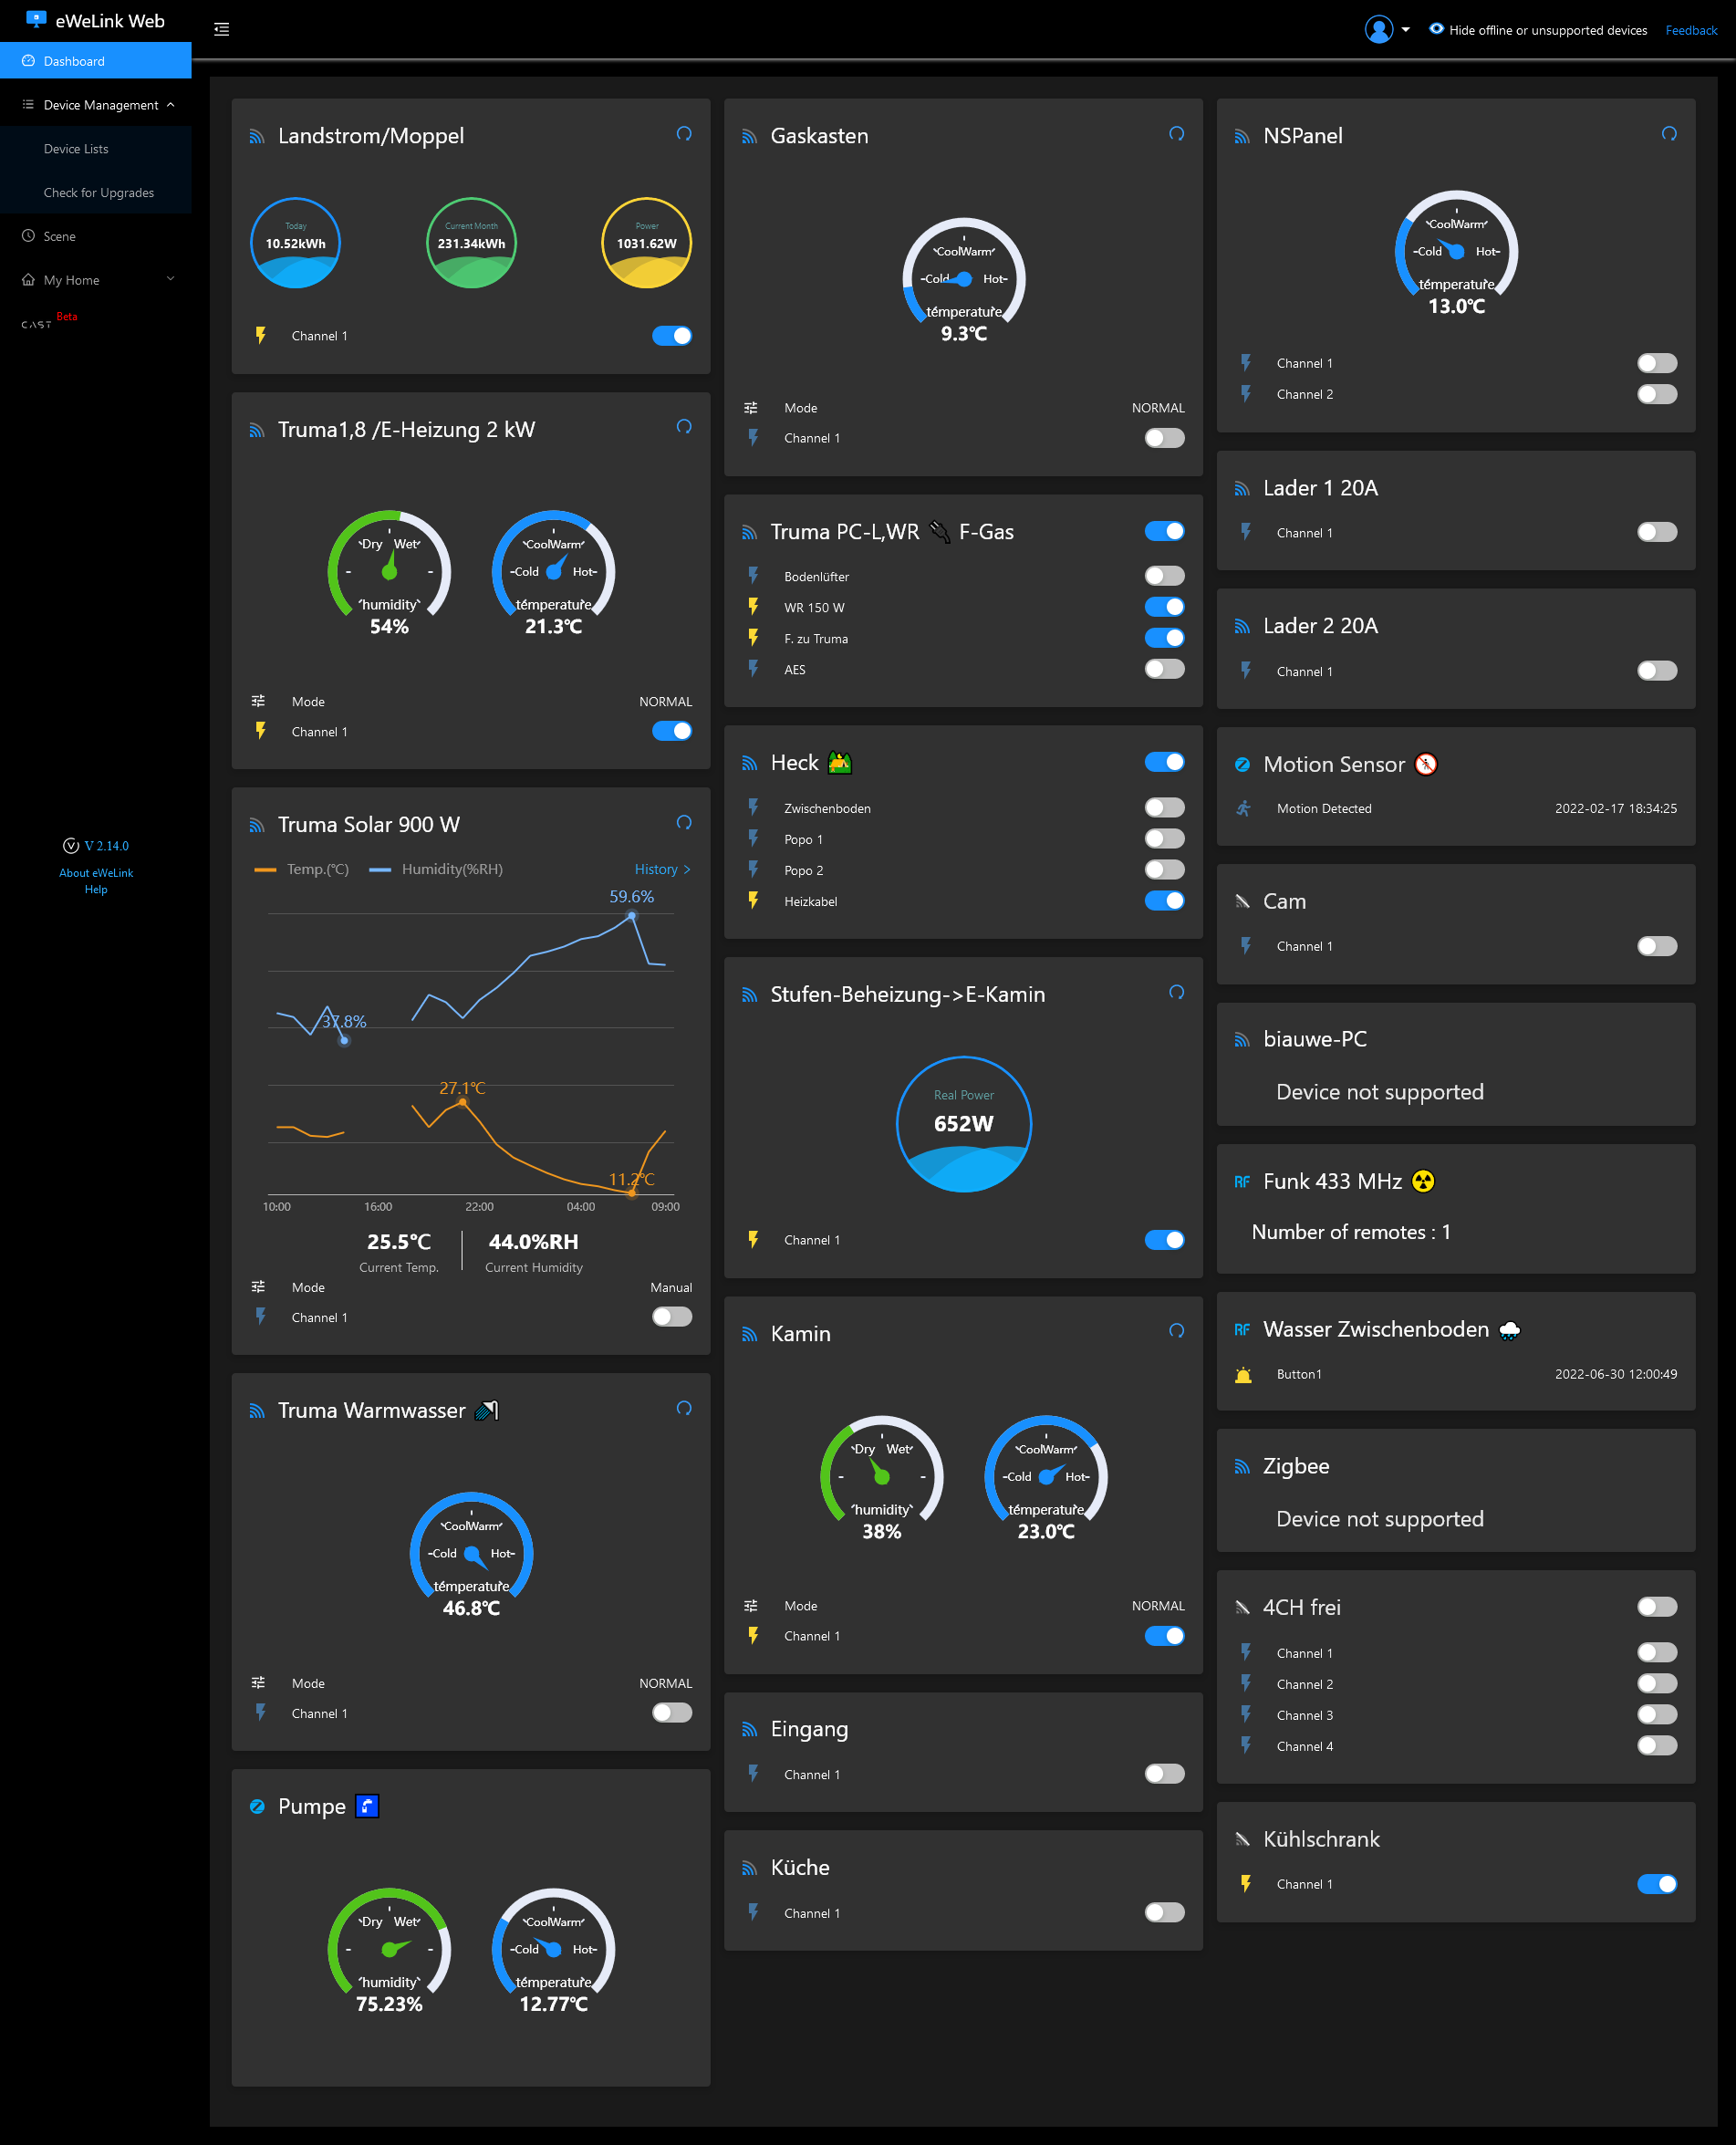
Task: Open the CAST Beta feature
Action: click(x=48, y=322)
